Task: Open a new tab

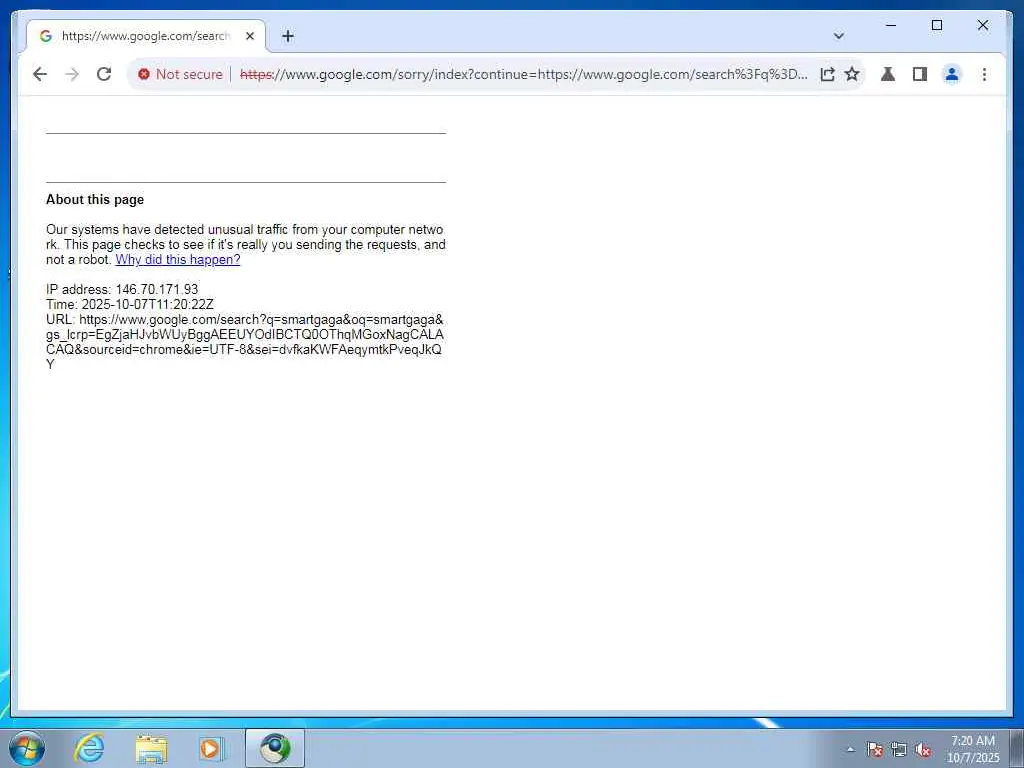Action: [287, 36]
